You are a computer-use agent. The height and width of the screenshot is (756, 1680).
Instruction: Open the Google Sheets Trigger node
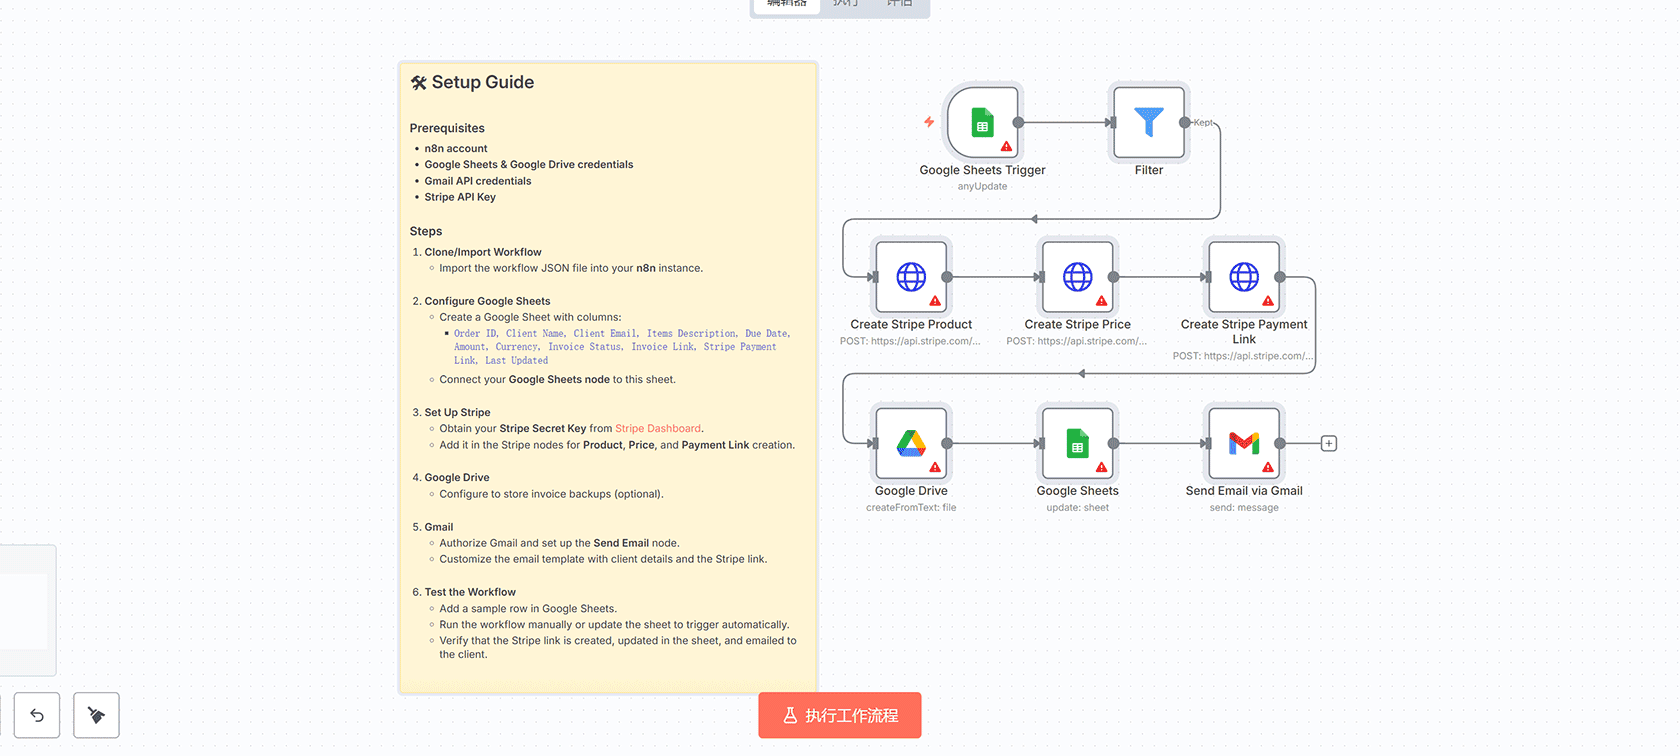982,123
